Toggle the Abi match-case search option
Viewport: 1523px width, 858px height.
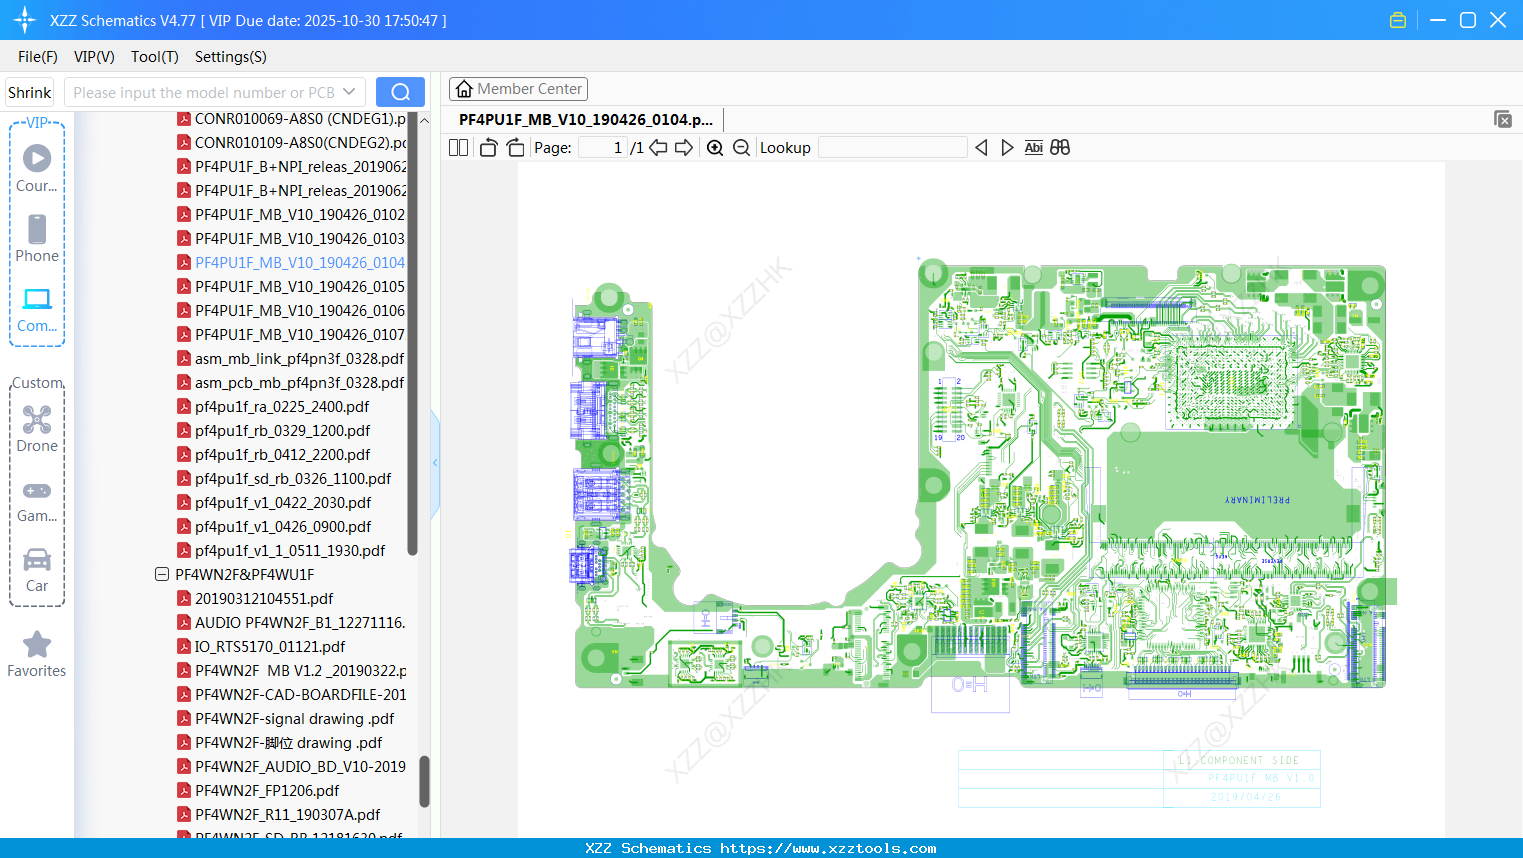pyautogui.click(x=1033, y=148)
